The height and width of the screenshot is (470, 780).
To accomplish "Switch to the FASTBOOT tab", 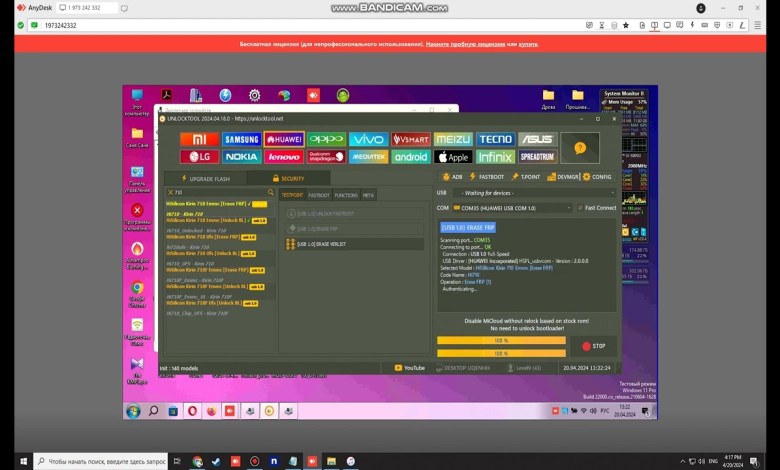I will pos(319,195).
